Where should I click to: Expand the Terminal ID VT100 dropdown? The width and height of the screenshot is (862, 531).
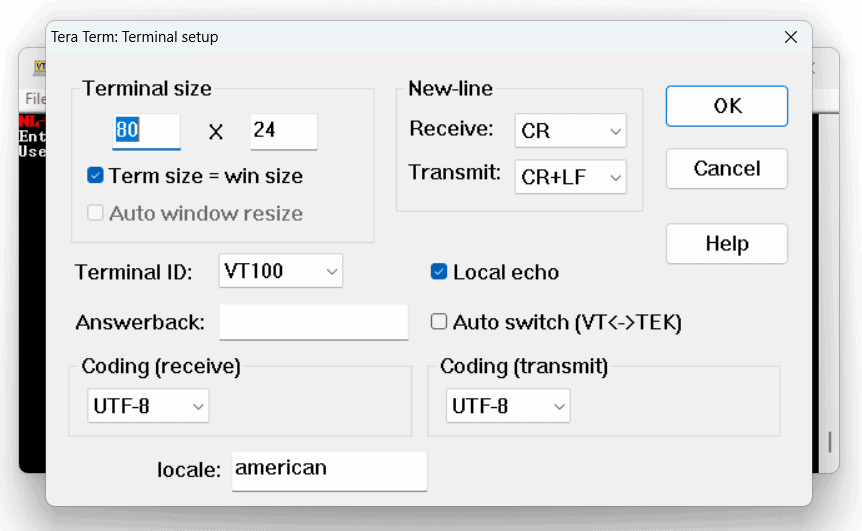[280, 271]
